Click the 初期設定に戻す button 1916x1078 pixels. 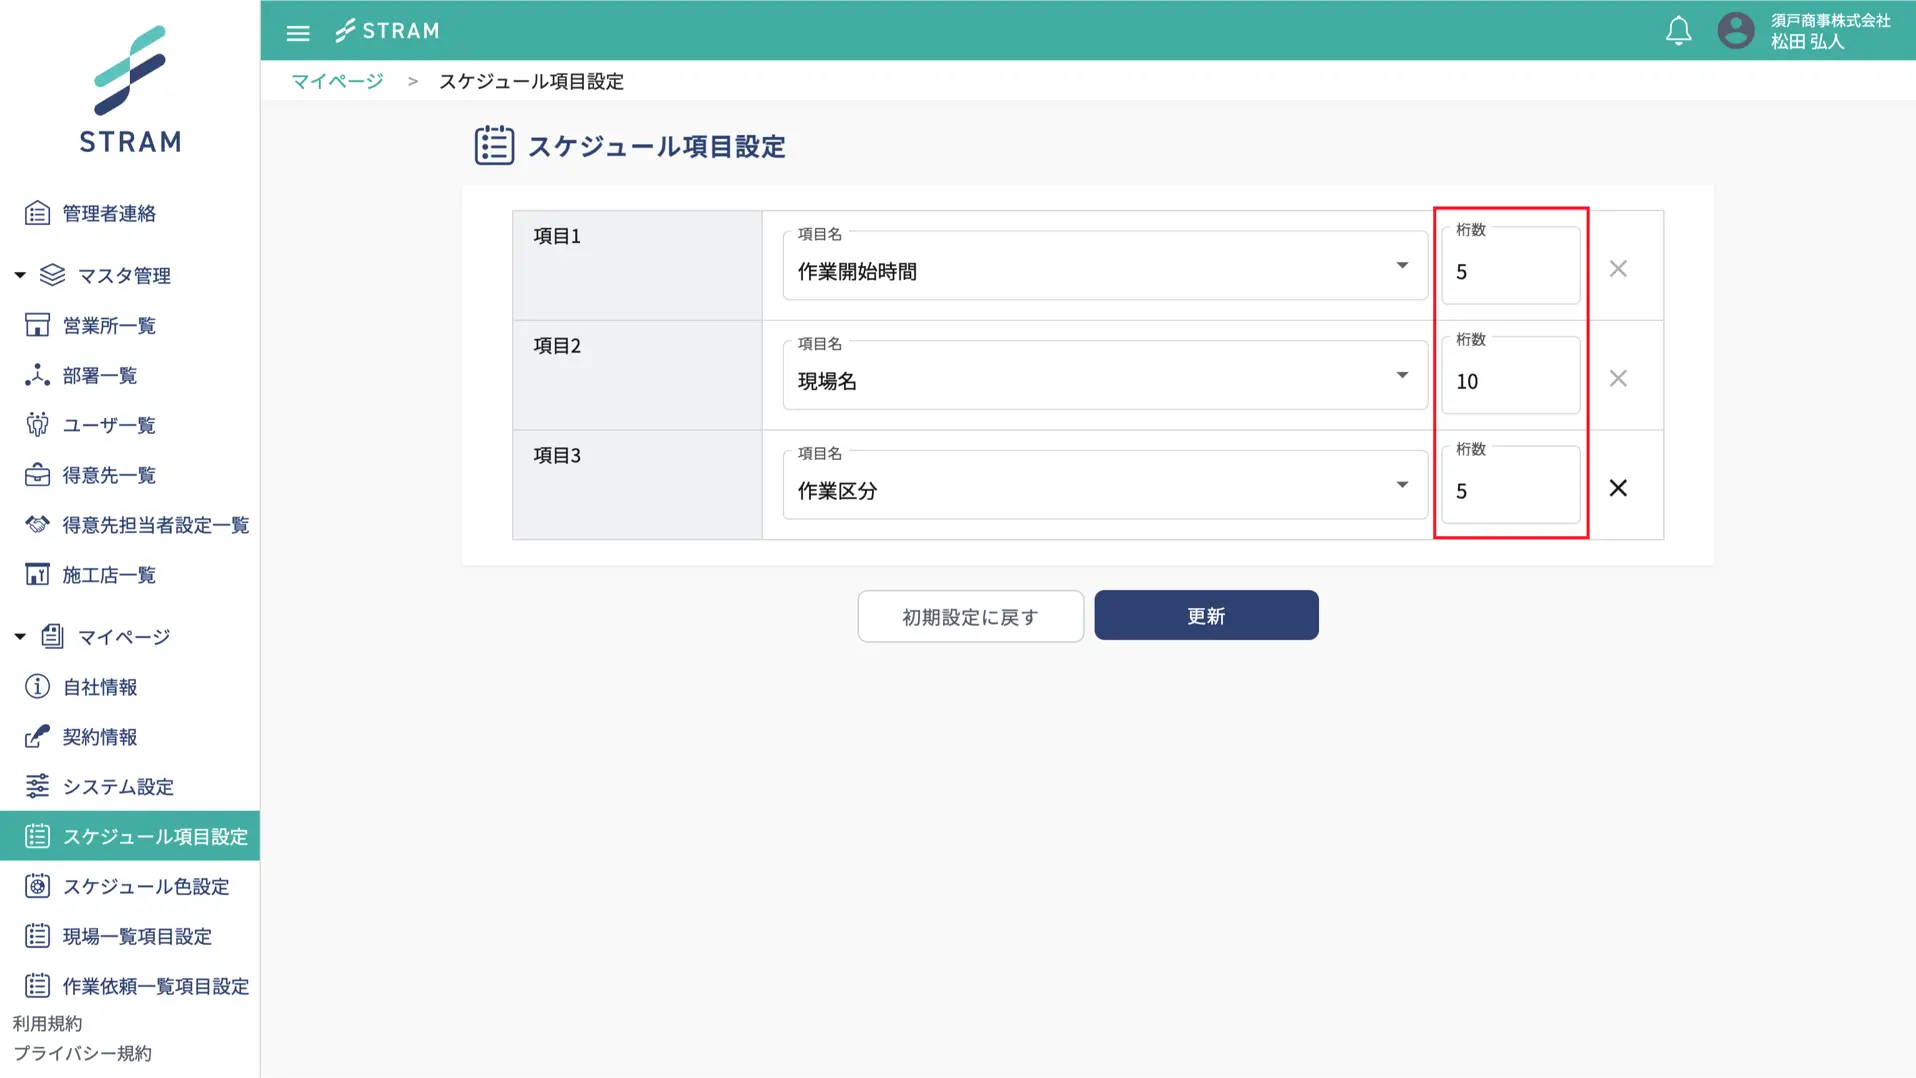click(x=969, y=617)
